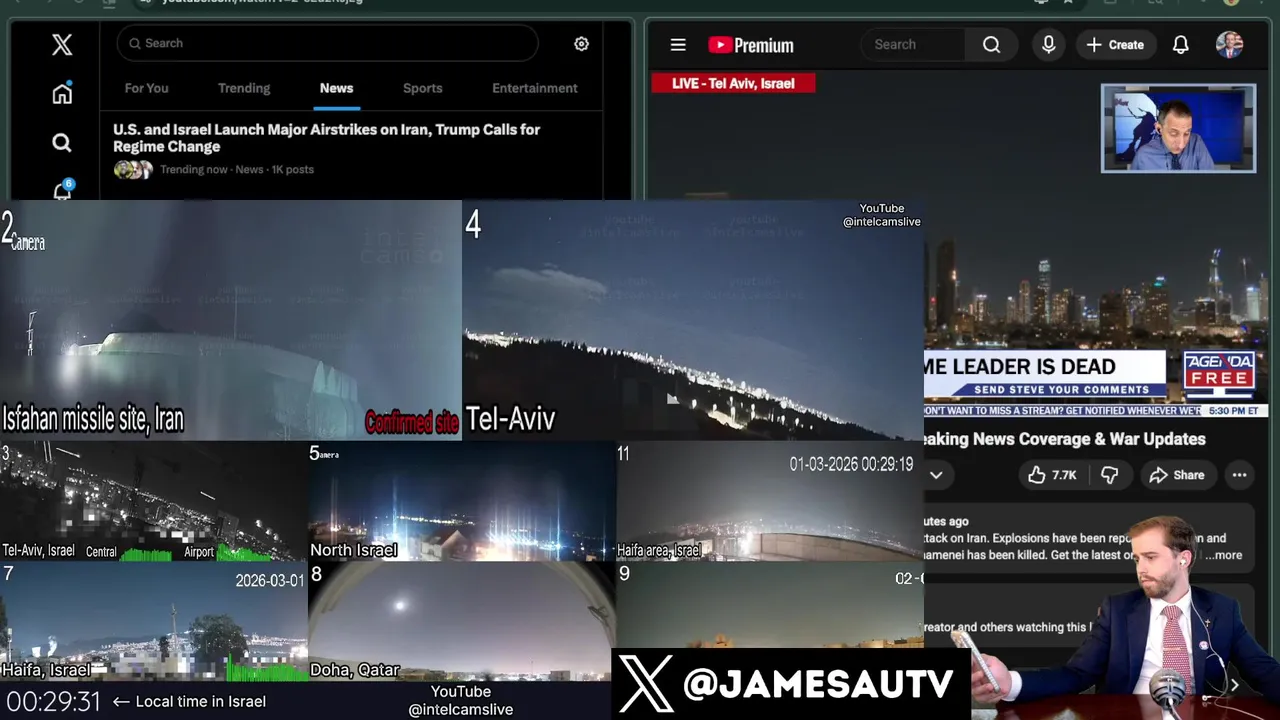The image size is (1280, 720).
Task: Open the YouTube hamburger guide menu
Action: pyautogui.click(x=678, y=45)
